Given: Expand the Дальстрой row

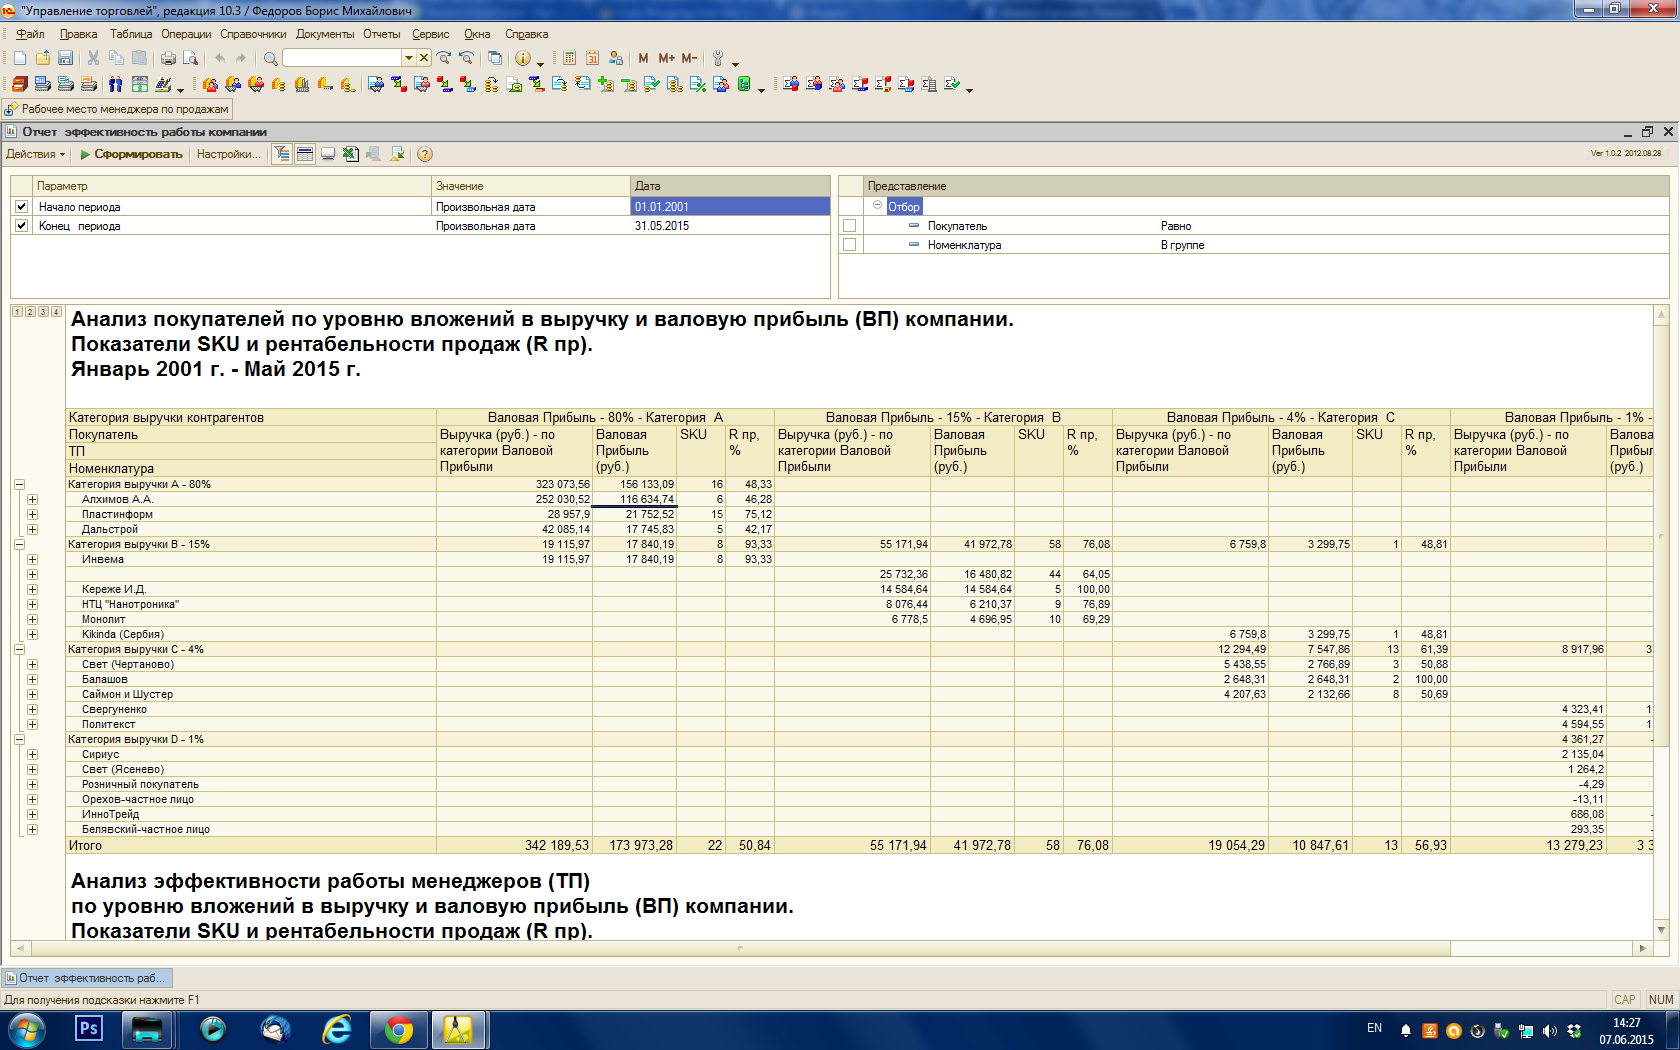Looking at the screenshot, I should click(32, 529).
